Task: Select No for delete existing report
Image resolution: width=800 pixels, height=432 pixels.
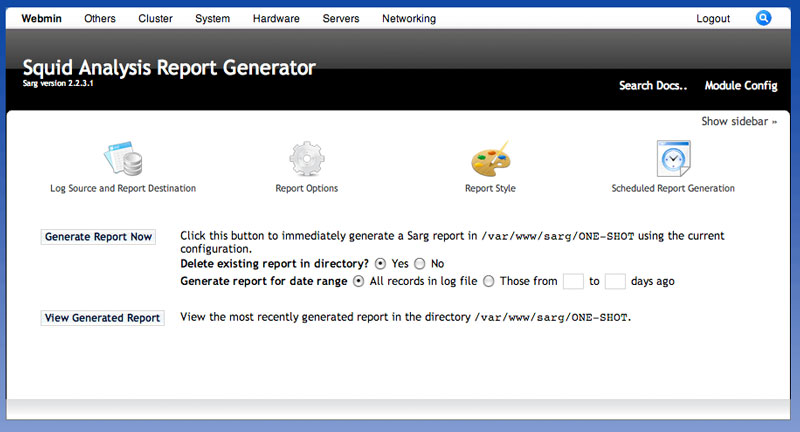Action: [x=420, y=264]
